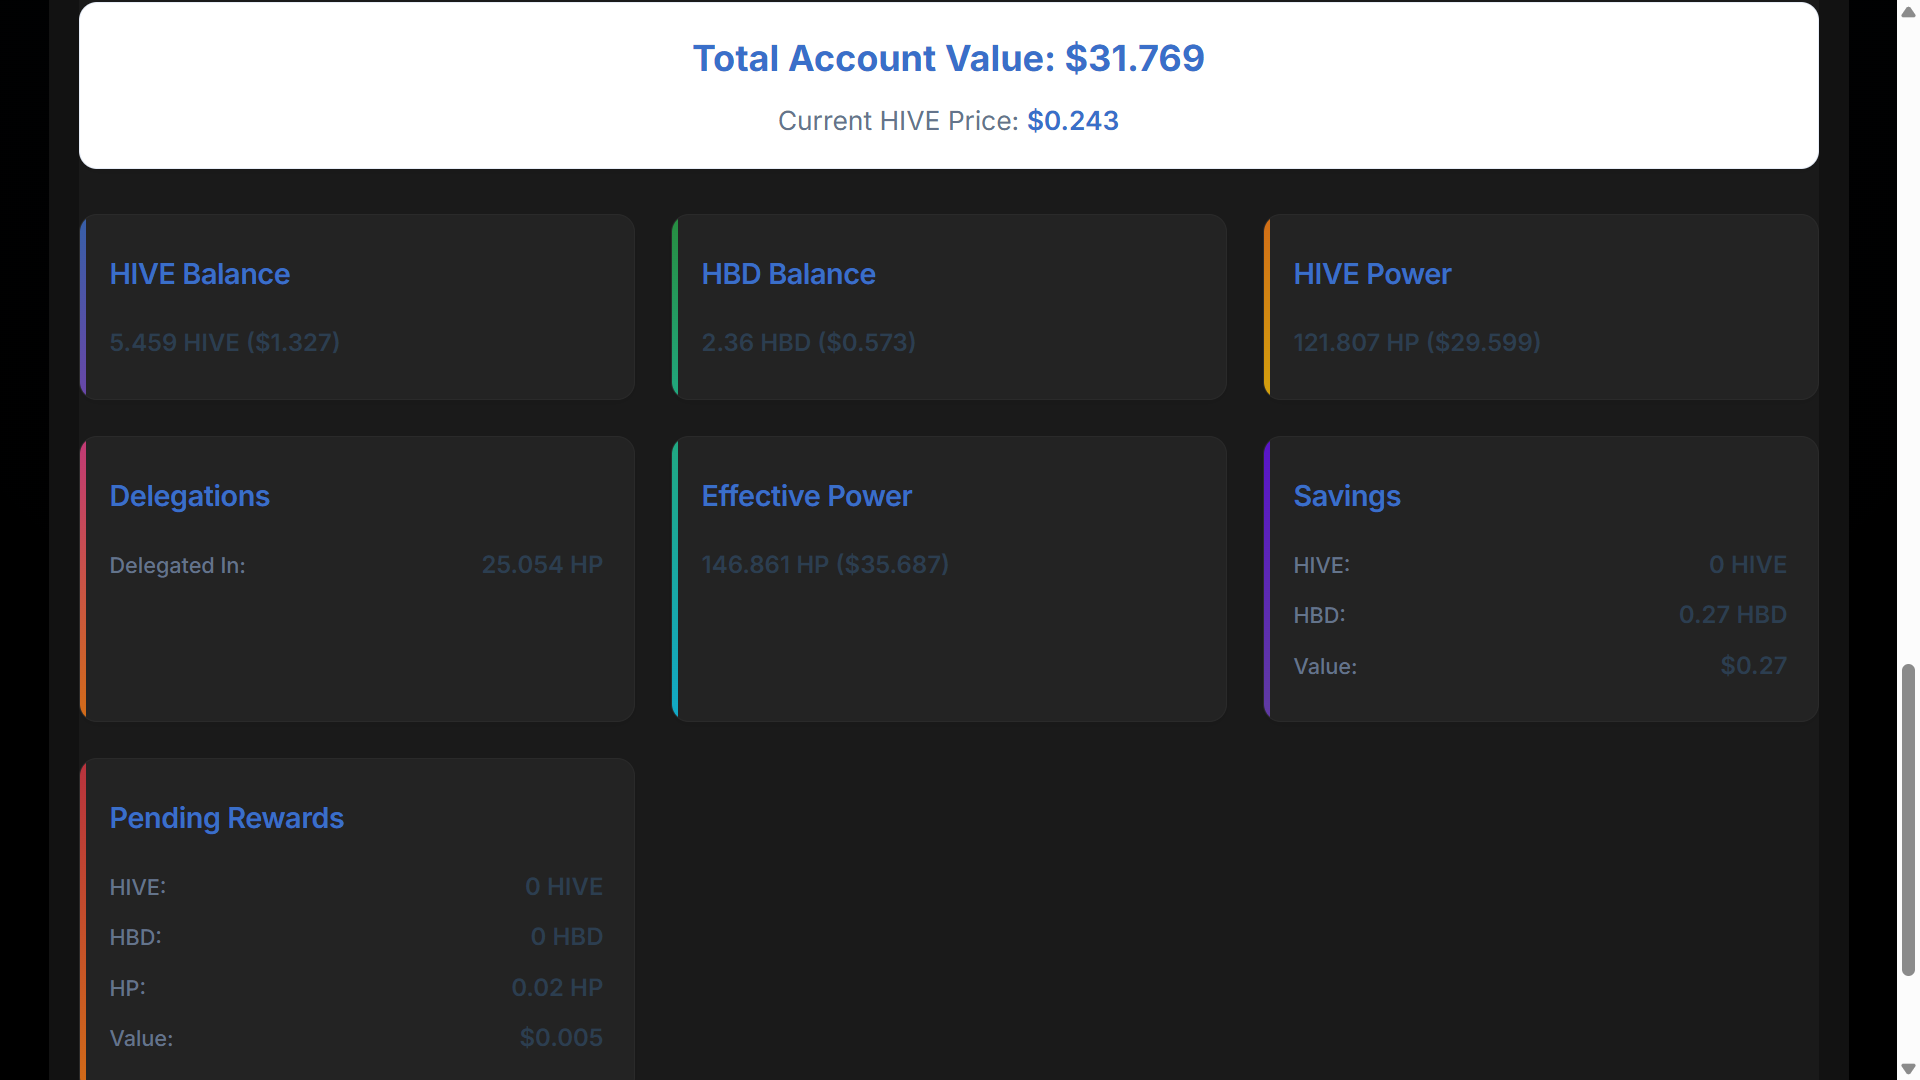This screenshot has width=1920, height=1080.
Task: Click the 0 HIVE value in Pending Rewards
Action: tap(564, 887)
